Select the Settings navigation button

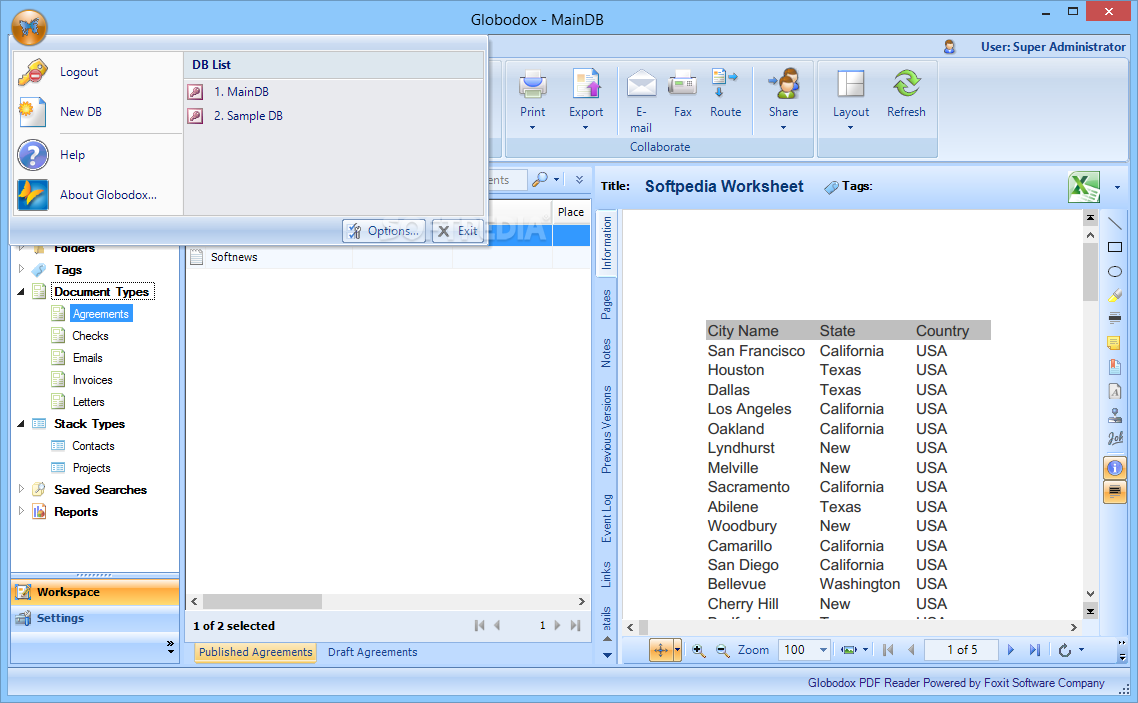tap(95, 618)
